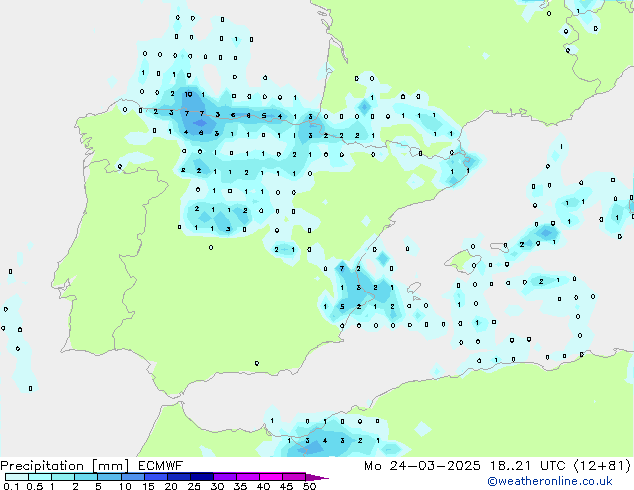Click the '(12+81)' forecast offset text
634x490 pixels.
[x=602, y=466]
